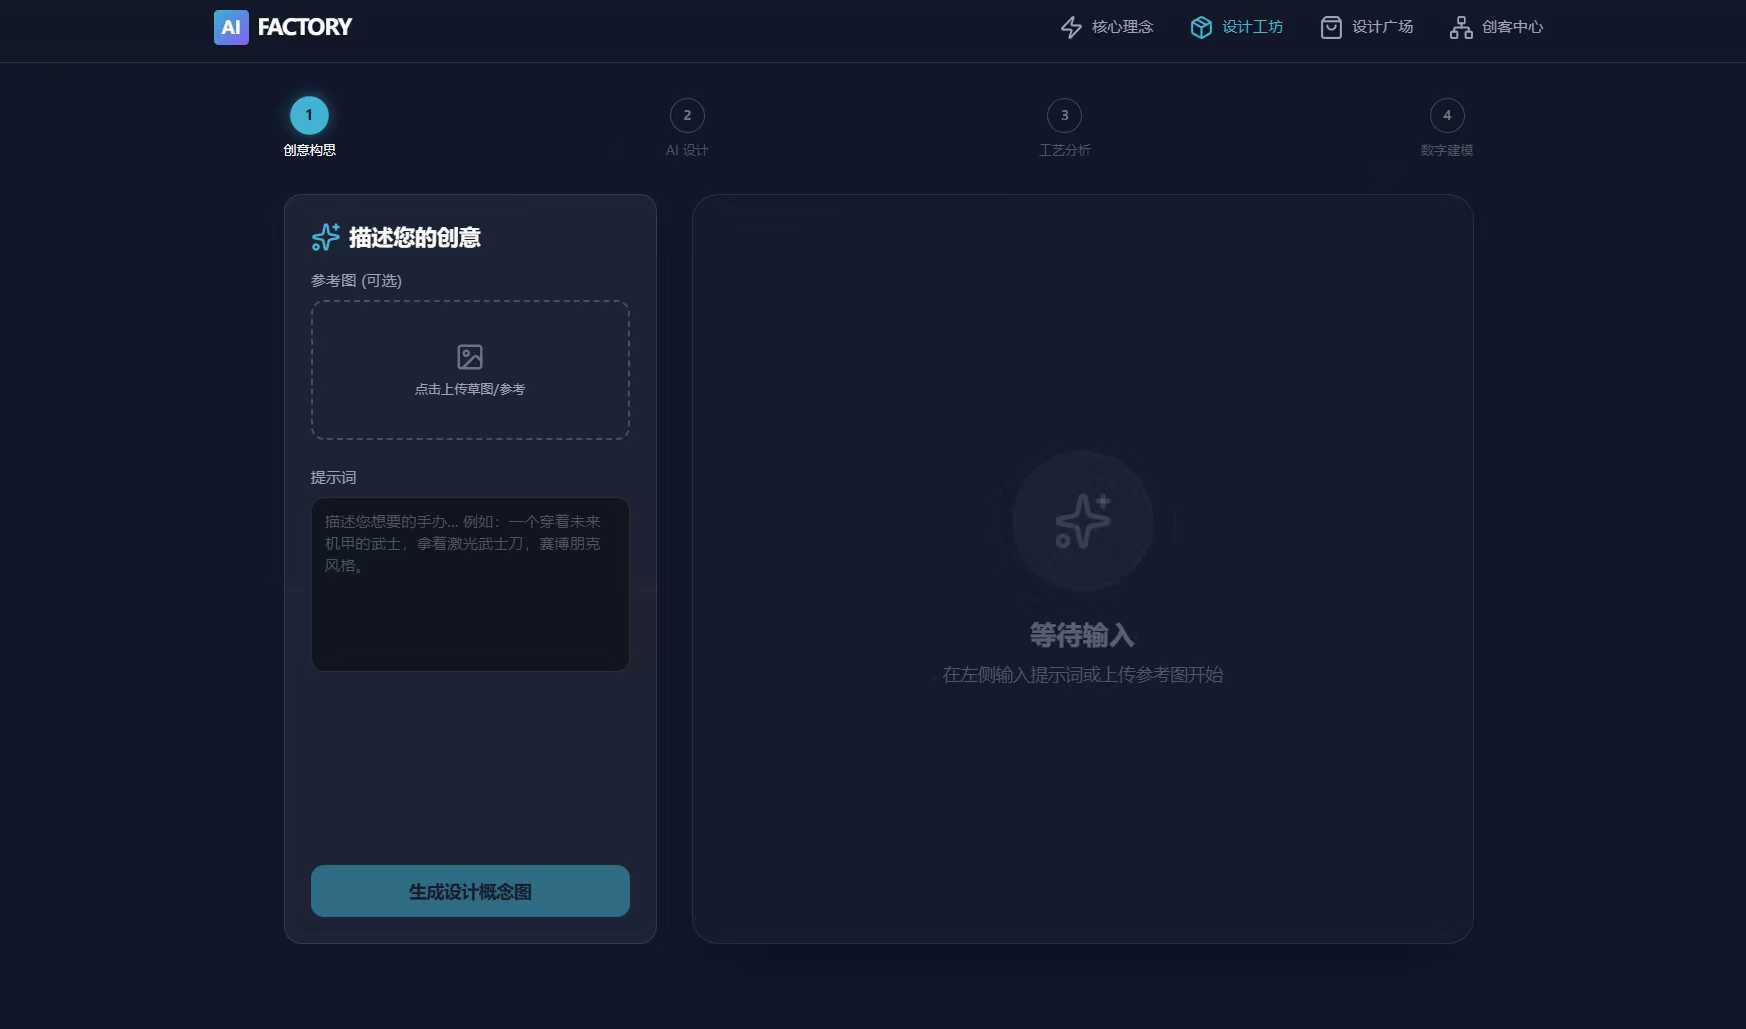Screen dimensions: 1746x1029
Task: Go to step 4 数字建模
Action: (1447, 115)
